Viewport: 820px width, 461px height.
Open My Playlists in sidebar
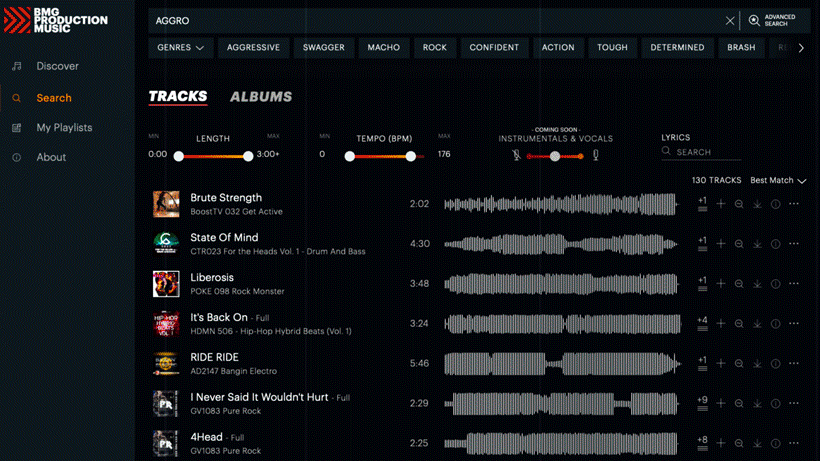(x=64, y=128)
